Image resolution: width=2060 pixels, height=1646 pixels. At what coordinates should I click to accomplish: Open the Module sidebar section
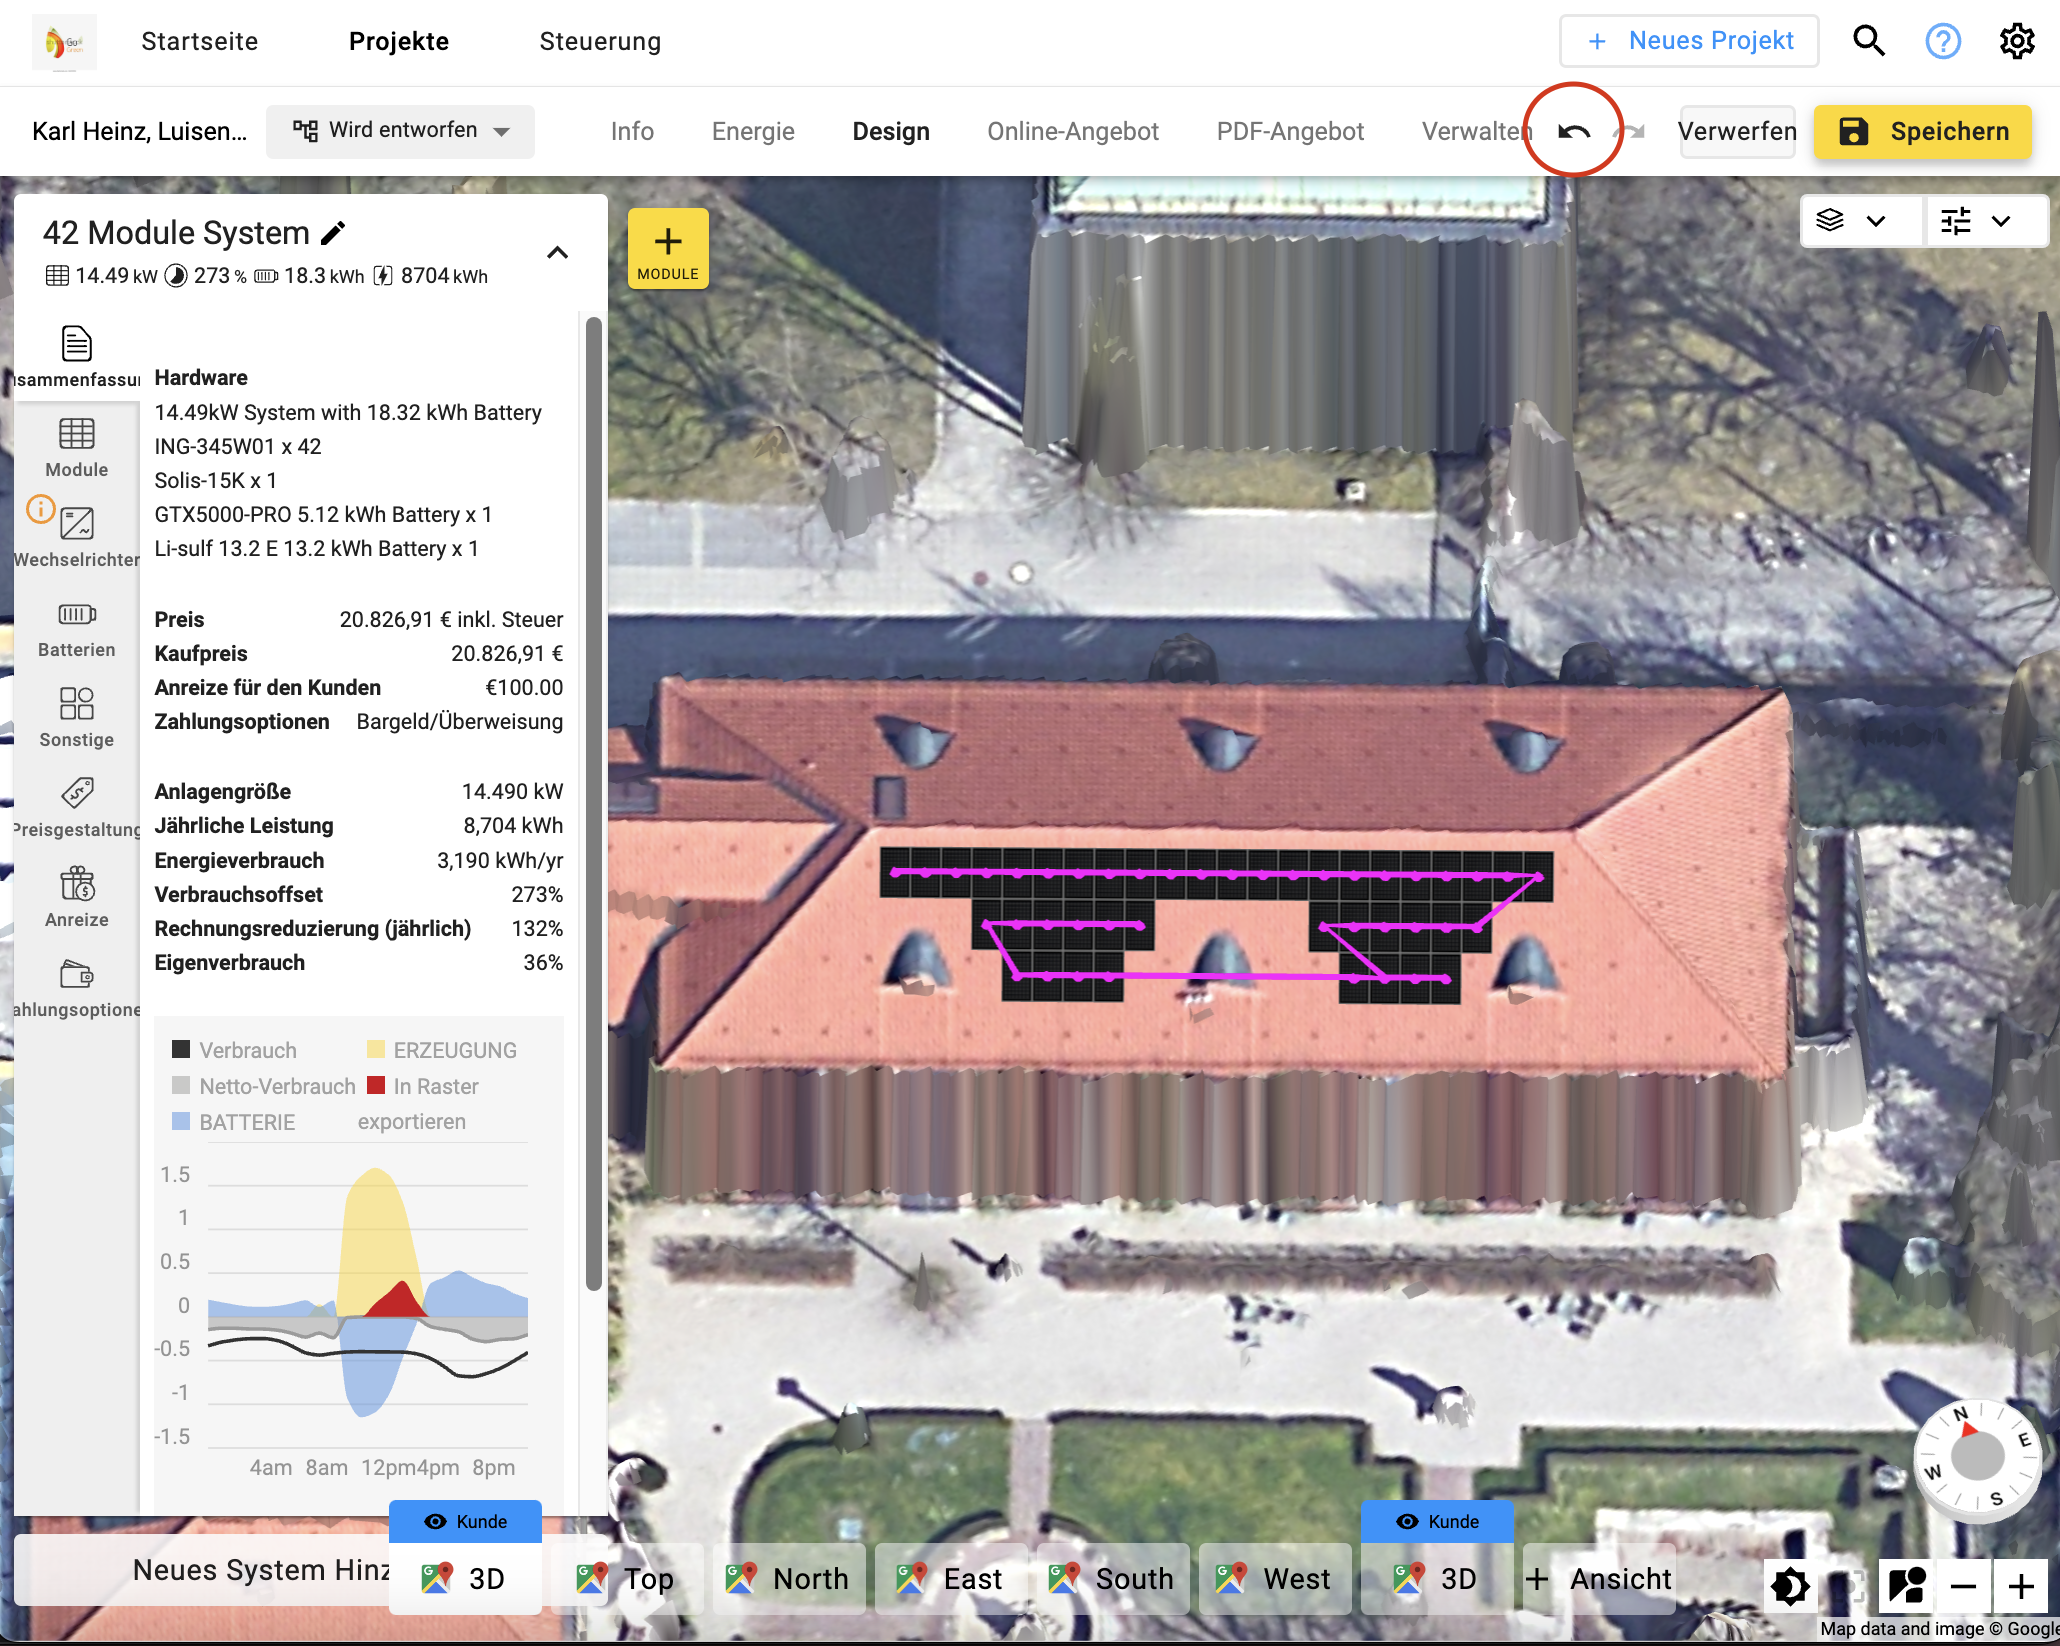click(77, 448)
